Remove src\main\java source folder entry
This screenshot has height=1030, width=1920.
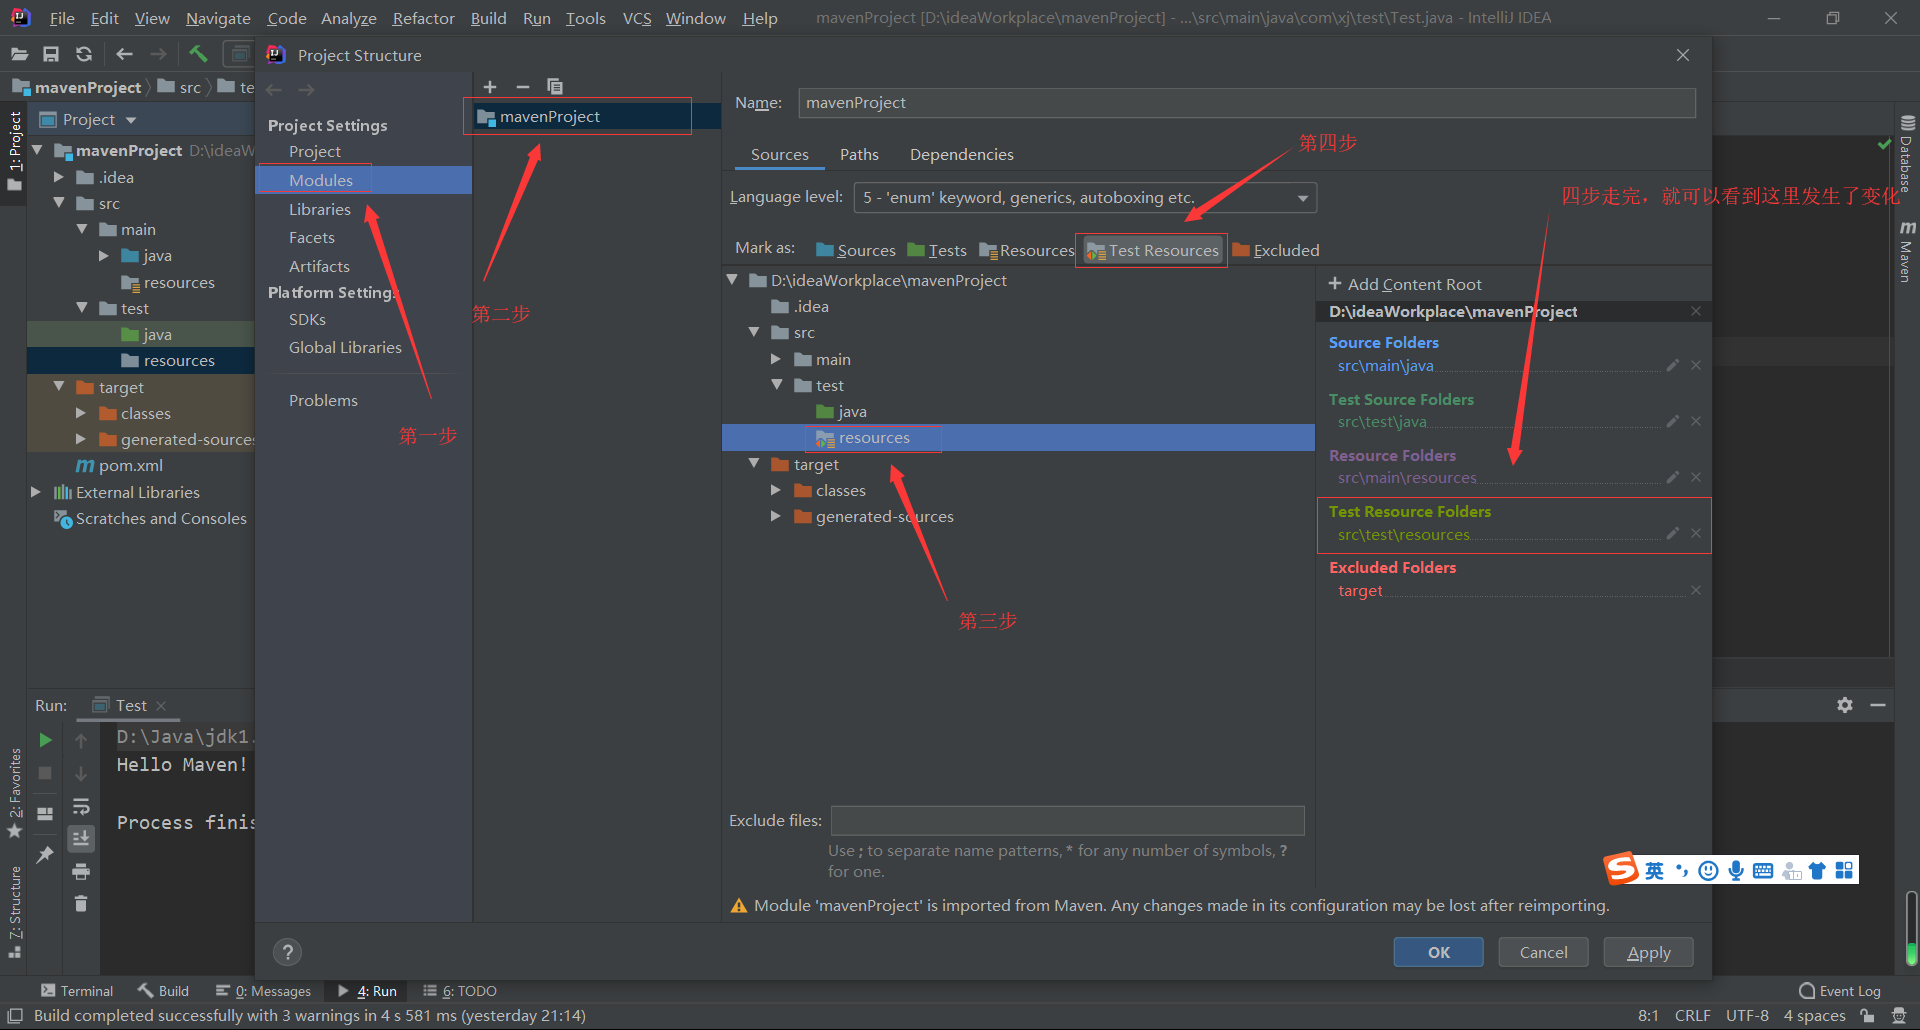[1696, 365]
